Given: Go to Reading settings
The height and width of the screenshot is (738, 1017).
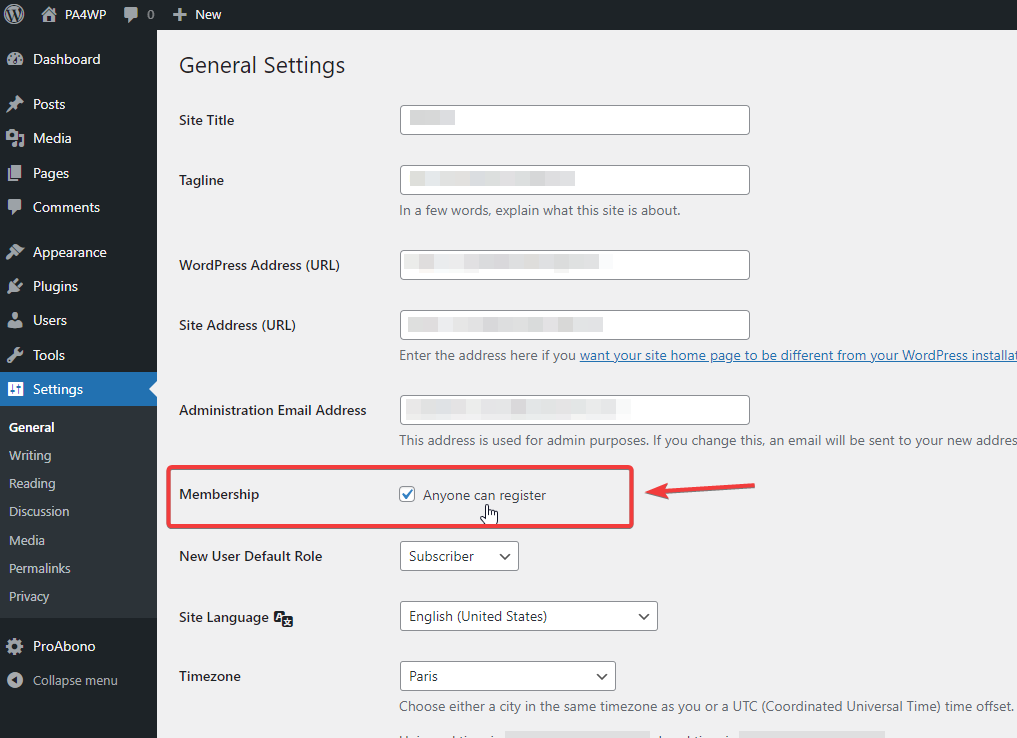Looking at the screenshot, I should (x=32, y=483).
